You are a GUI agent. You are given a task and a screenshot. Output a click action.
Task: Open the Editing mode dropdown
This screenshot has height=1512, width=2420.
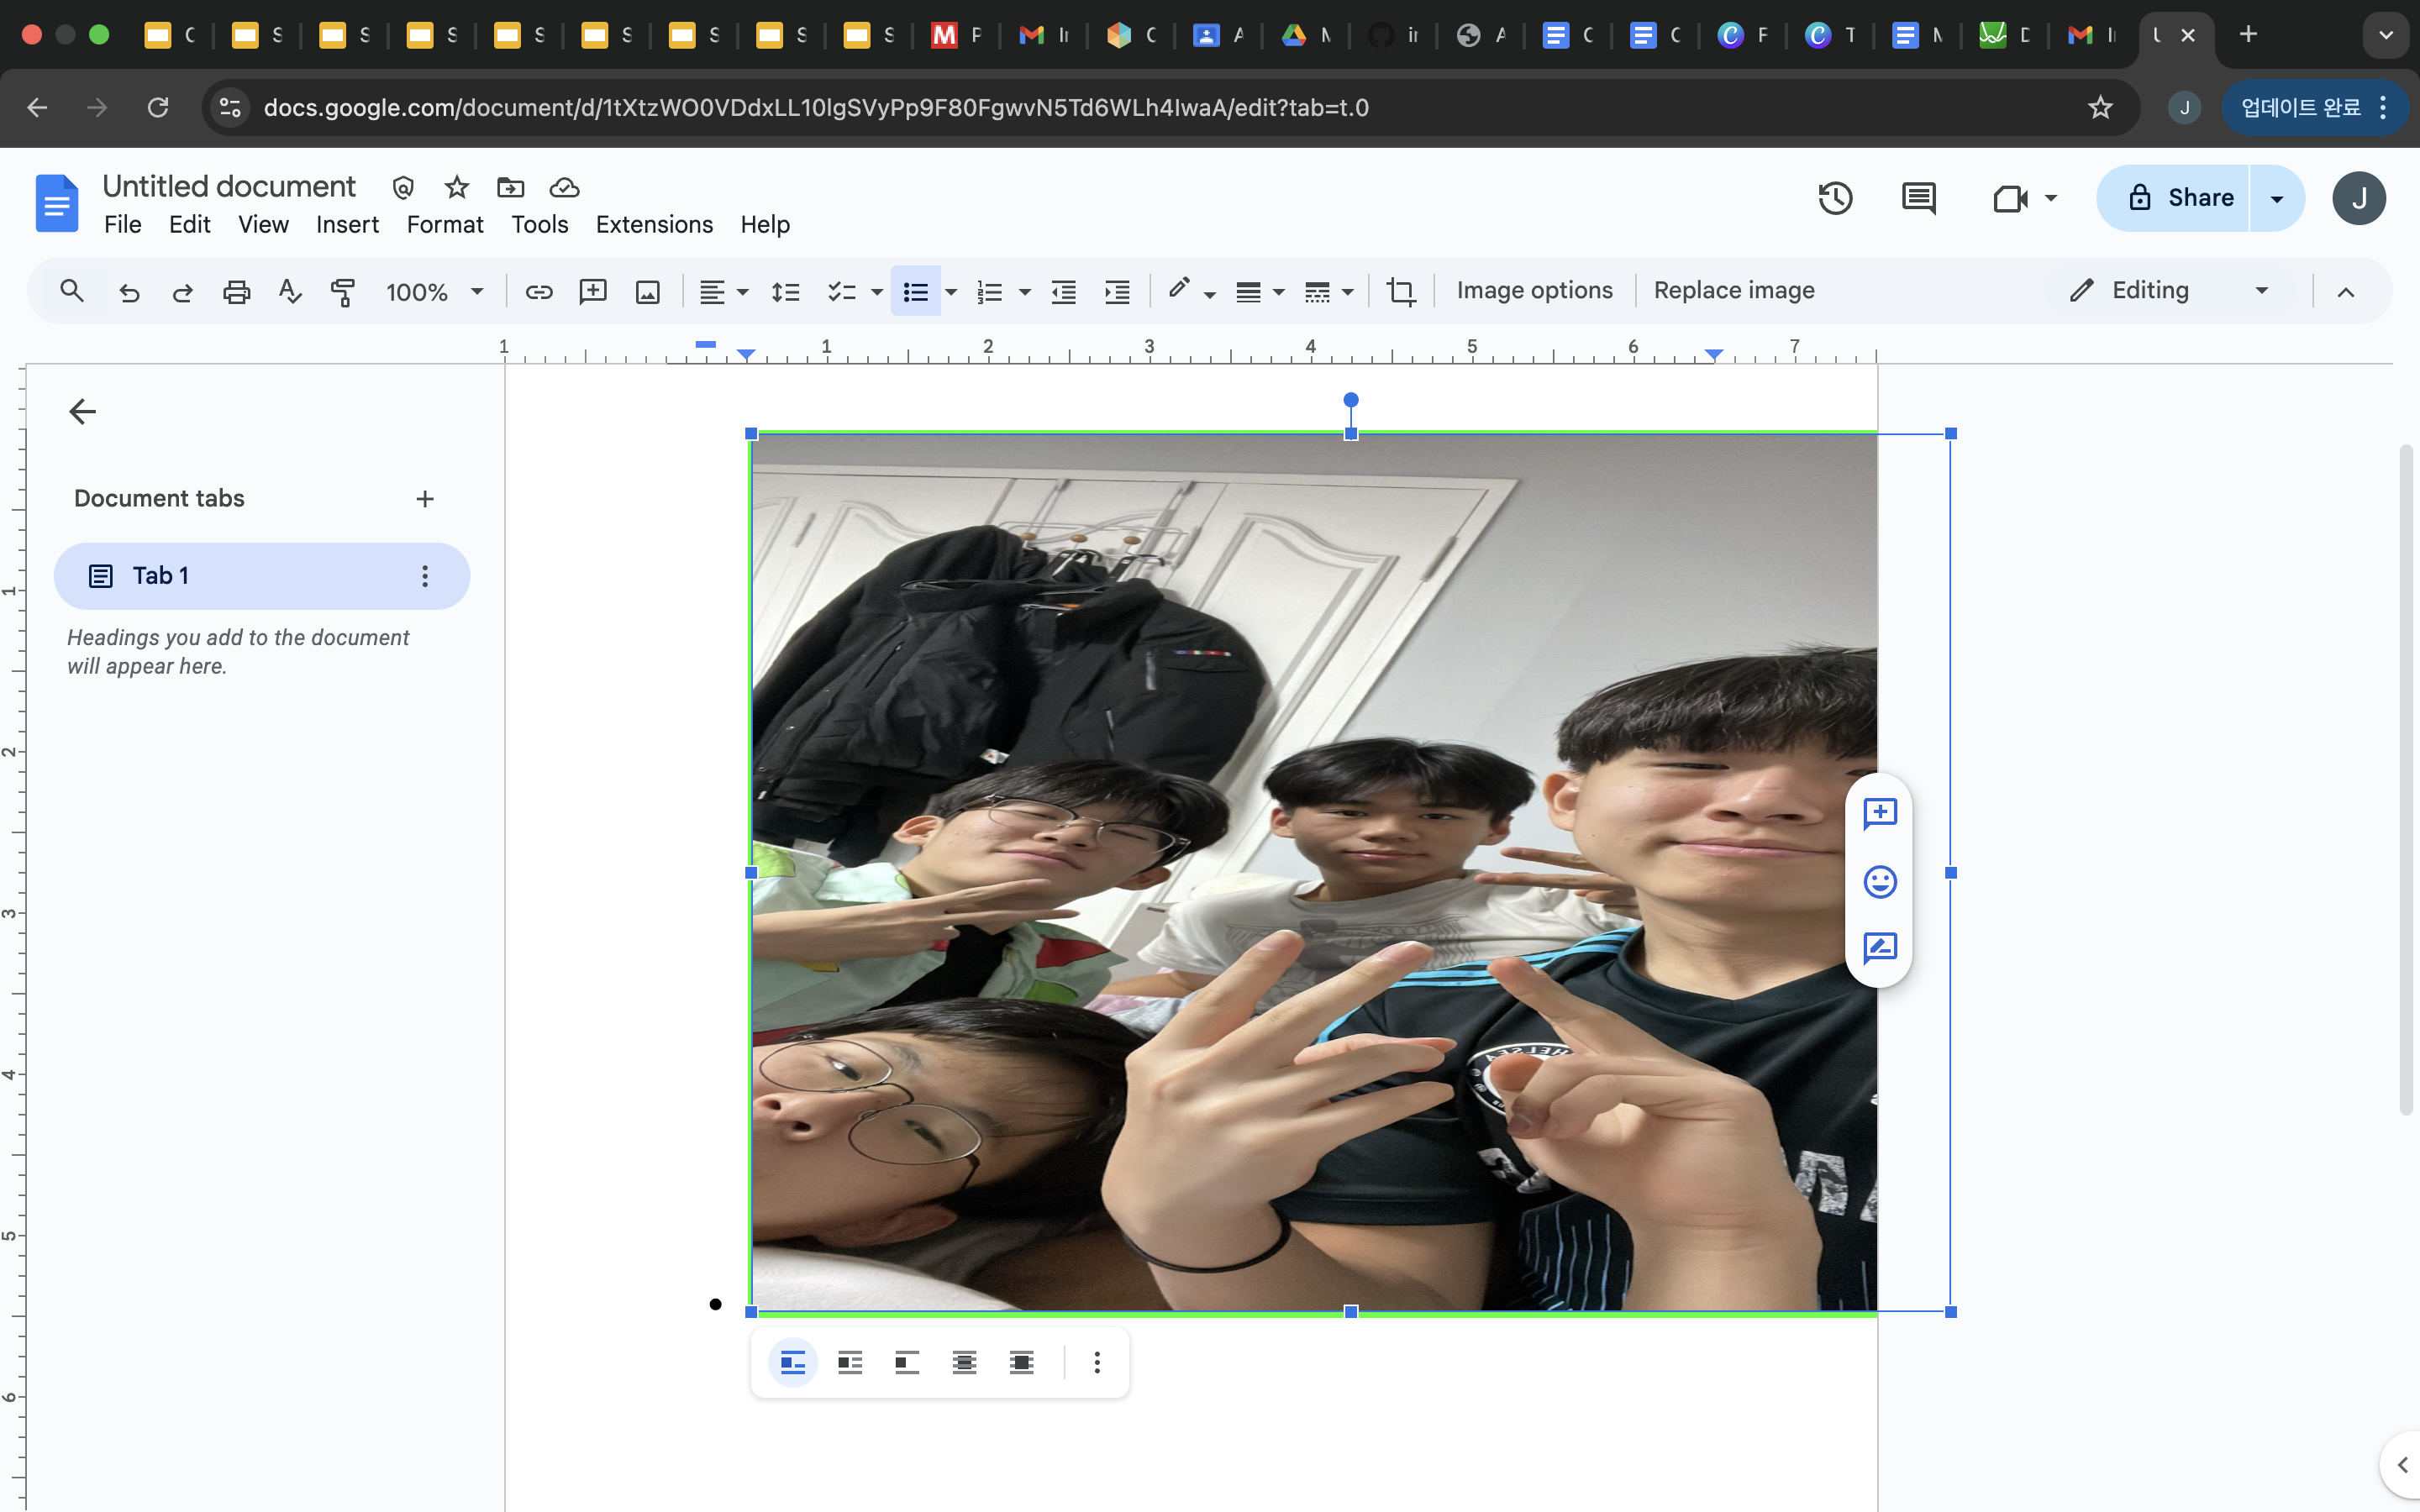(2170, 290)
